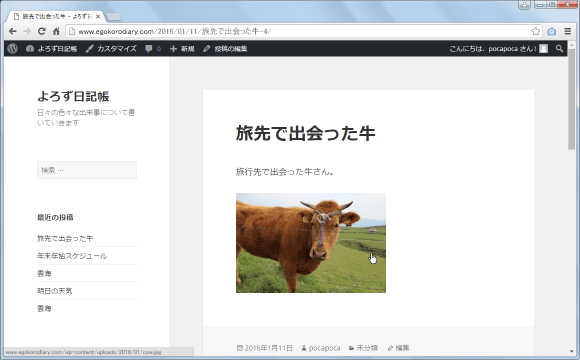Open the comments bubble in admin bar
Viewport: 580px width, 360px height.
click(x=153, y=48)
